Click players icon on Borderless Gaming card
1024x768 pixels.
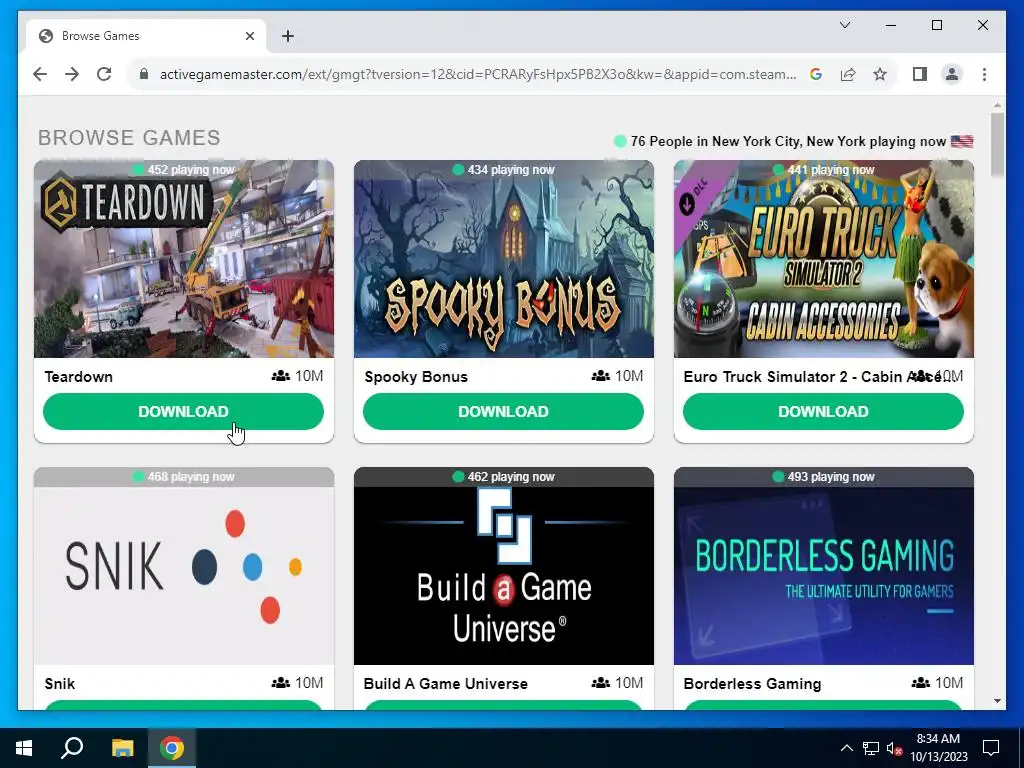coord(921,683)
